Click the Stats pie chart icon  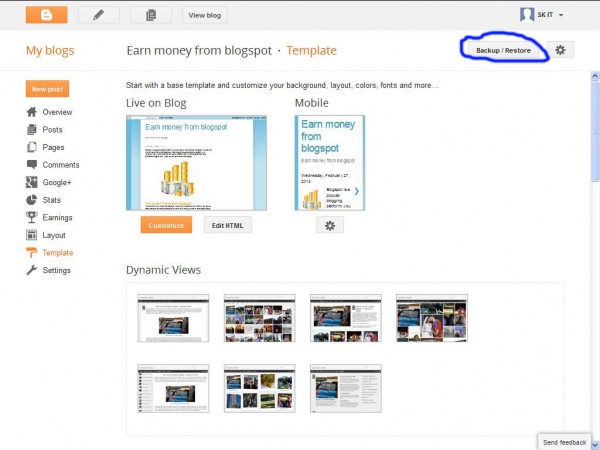click(x=31, y=200)
